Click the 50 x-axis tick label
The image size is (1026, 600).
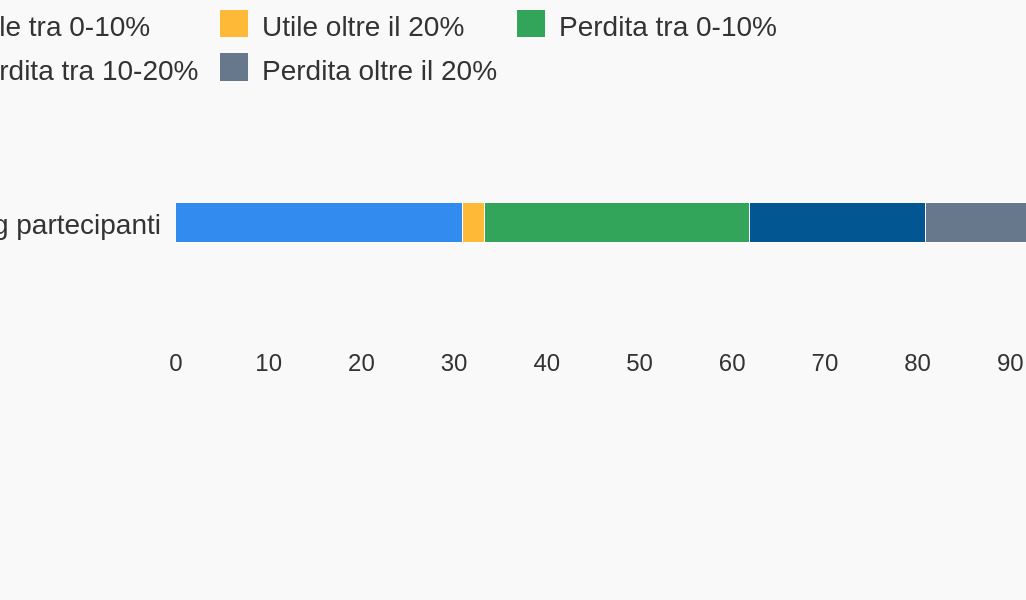point(639,363)
